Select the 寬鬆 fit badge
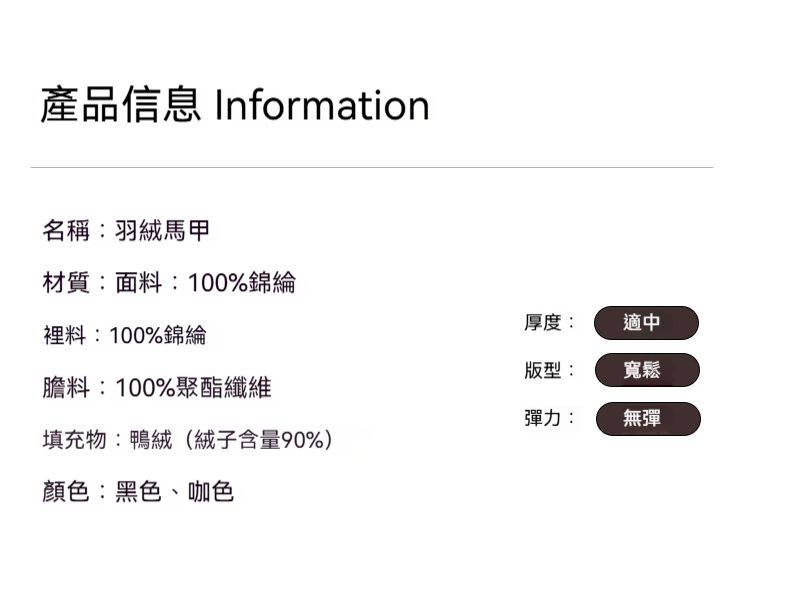Screen dimensions: 790x603 point(647,370)
